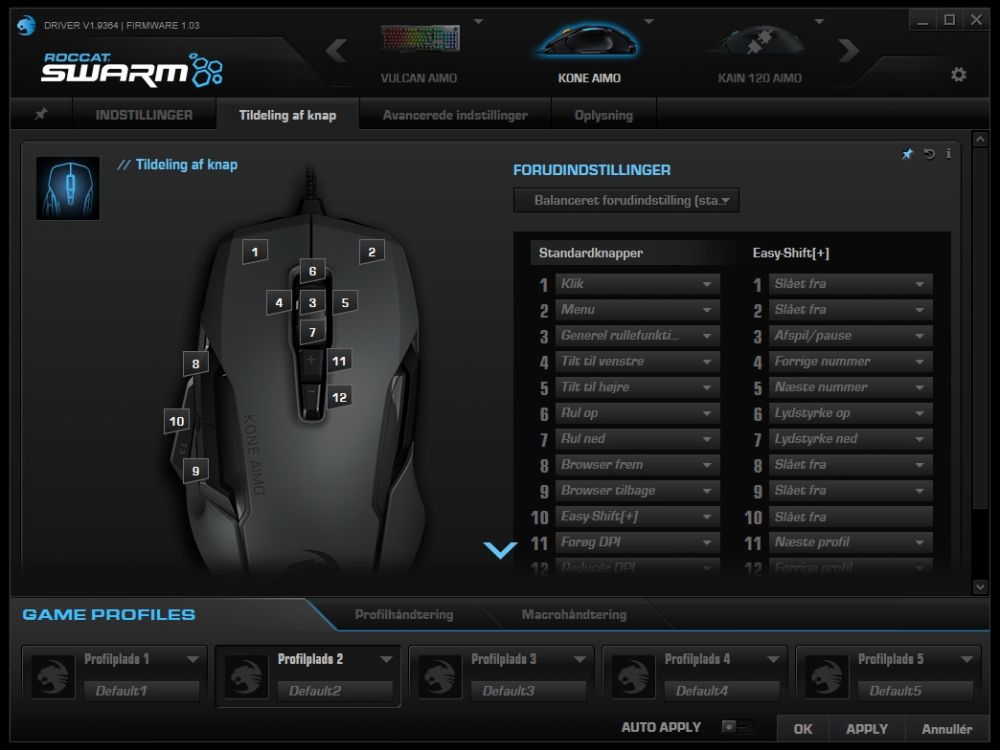Click the mouse top-view thumbnail

click(68, 188)
